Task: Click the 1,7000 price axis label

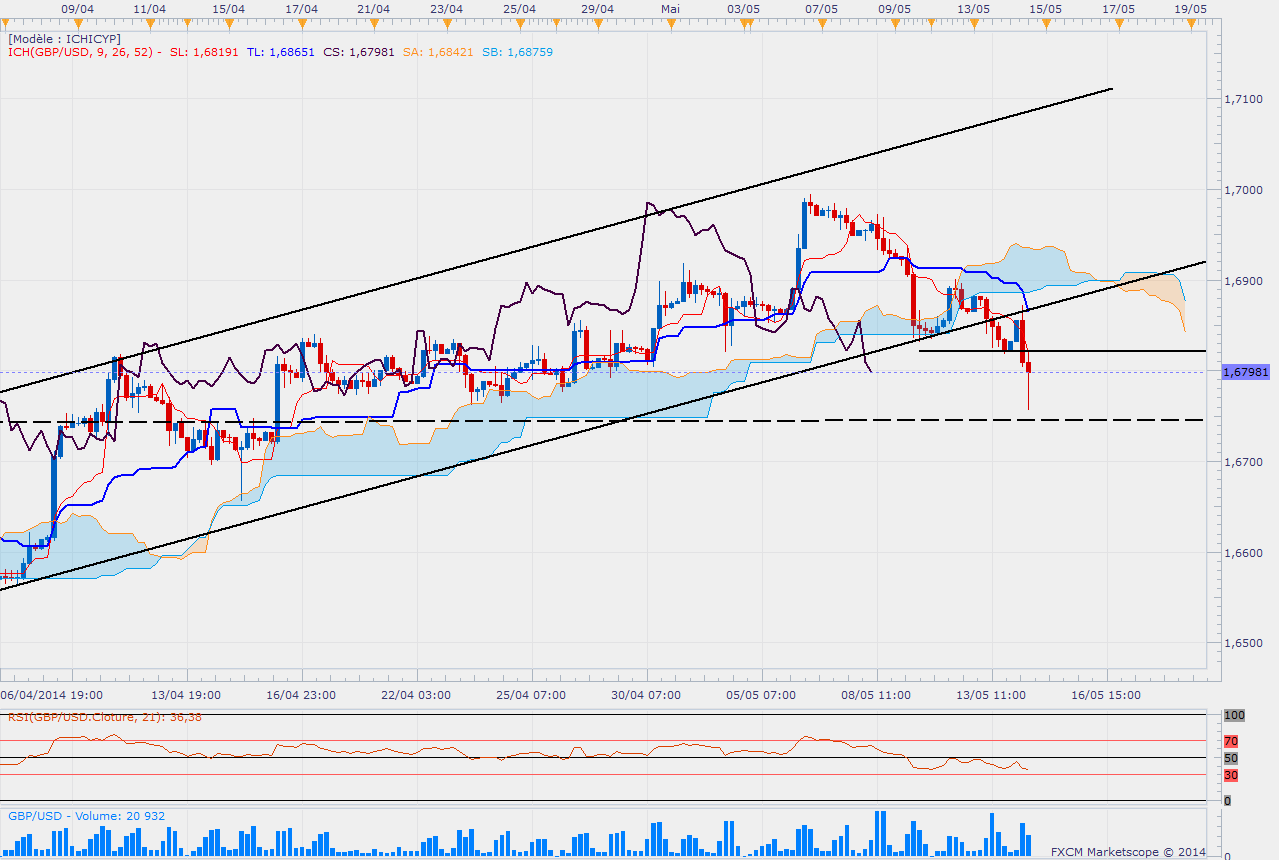Action: click(x=1245, y=190)
